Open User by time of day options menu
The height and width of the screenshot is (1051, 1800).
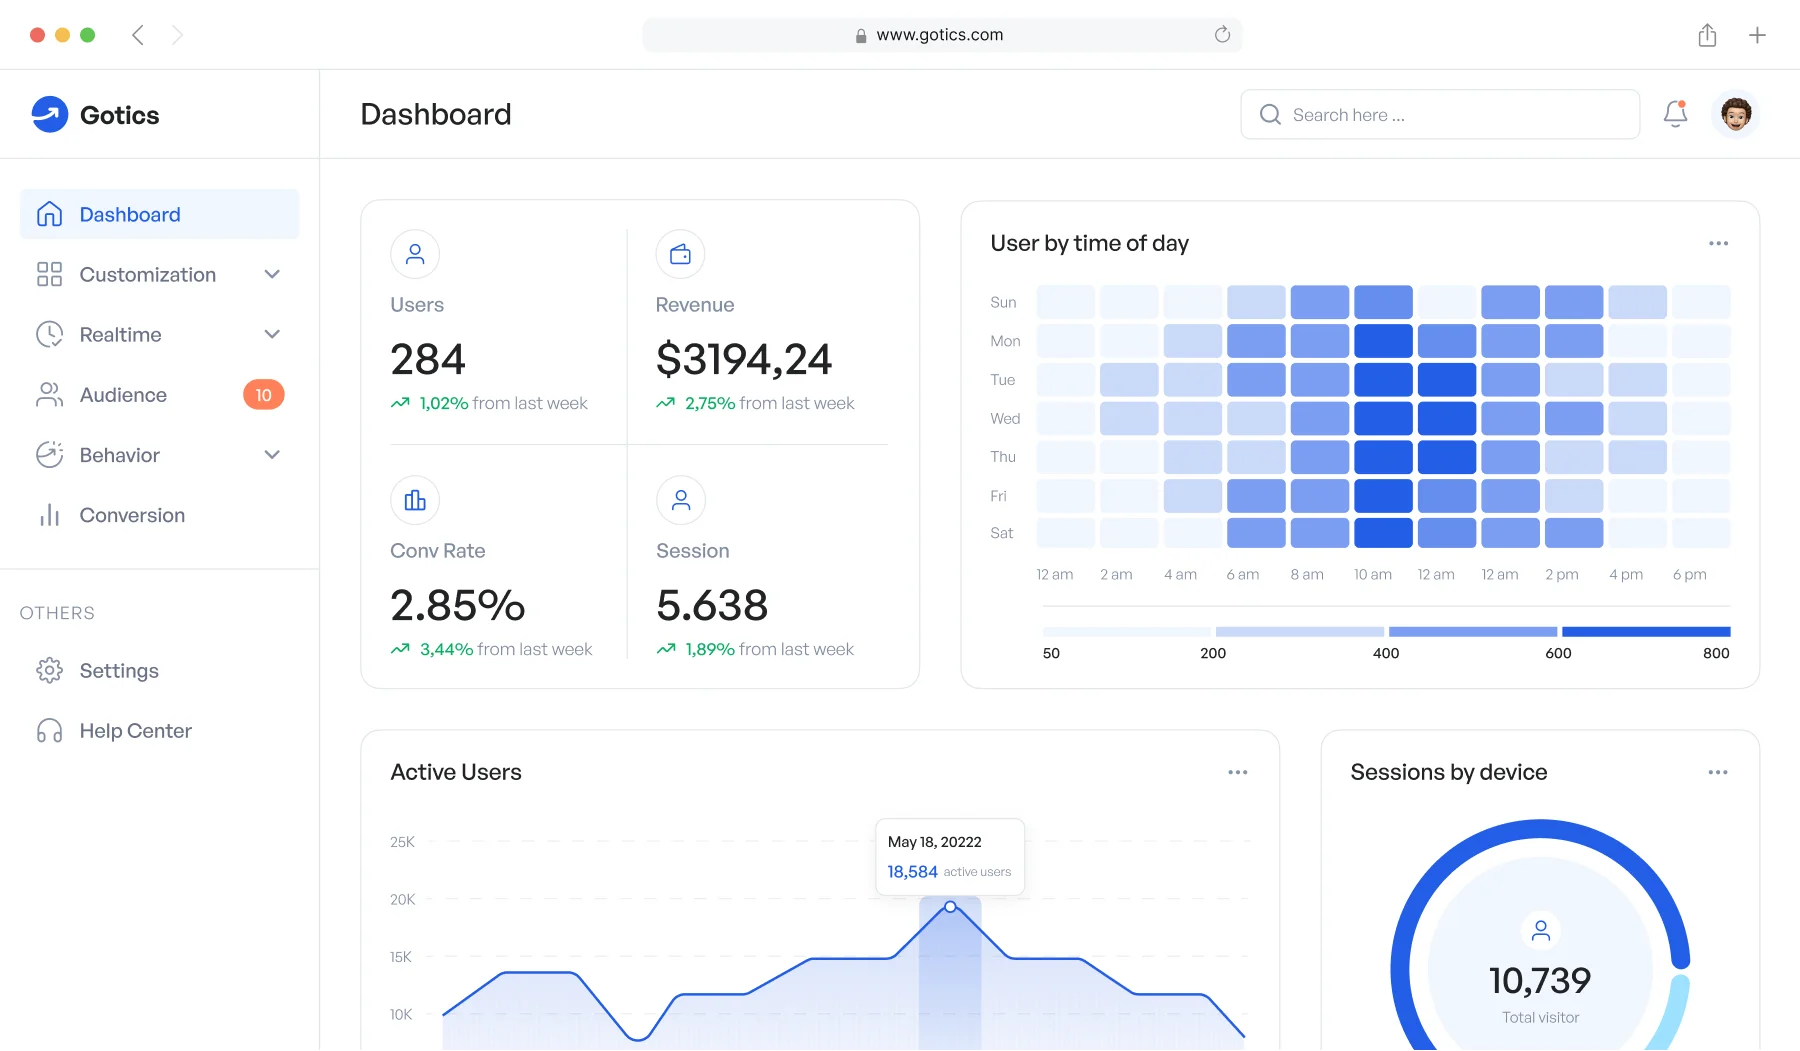(x=1718, y=244)
